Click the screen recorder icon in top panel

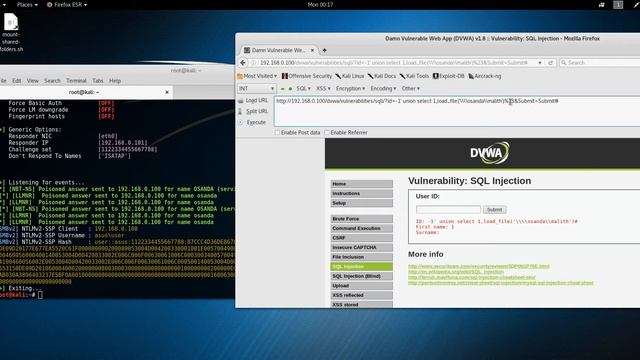[x=601, y=4]
